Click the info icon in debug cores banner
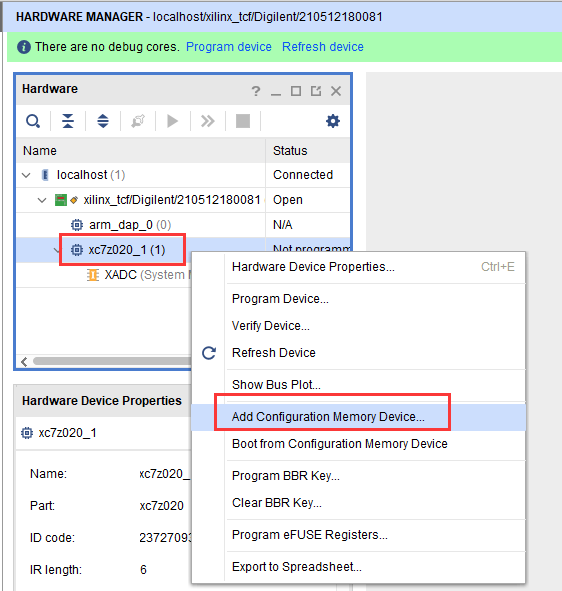Screen dimensions: 562x591 click(24, 47)
